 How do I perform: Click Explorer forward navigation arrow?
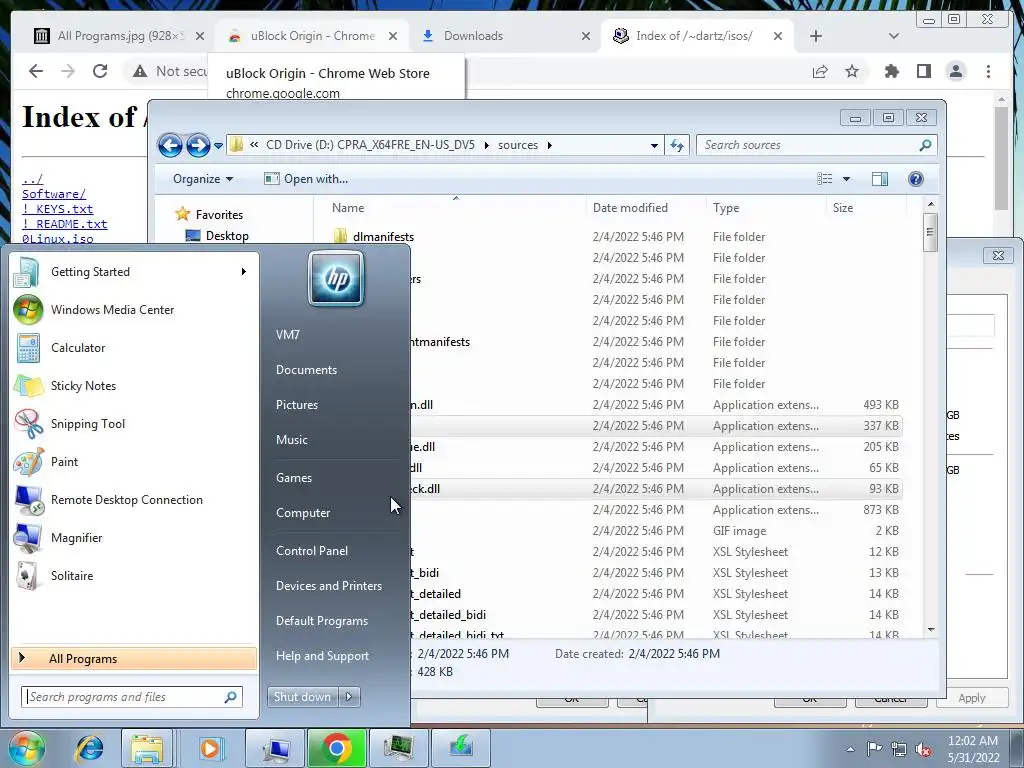click(x=197, y=145)
